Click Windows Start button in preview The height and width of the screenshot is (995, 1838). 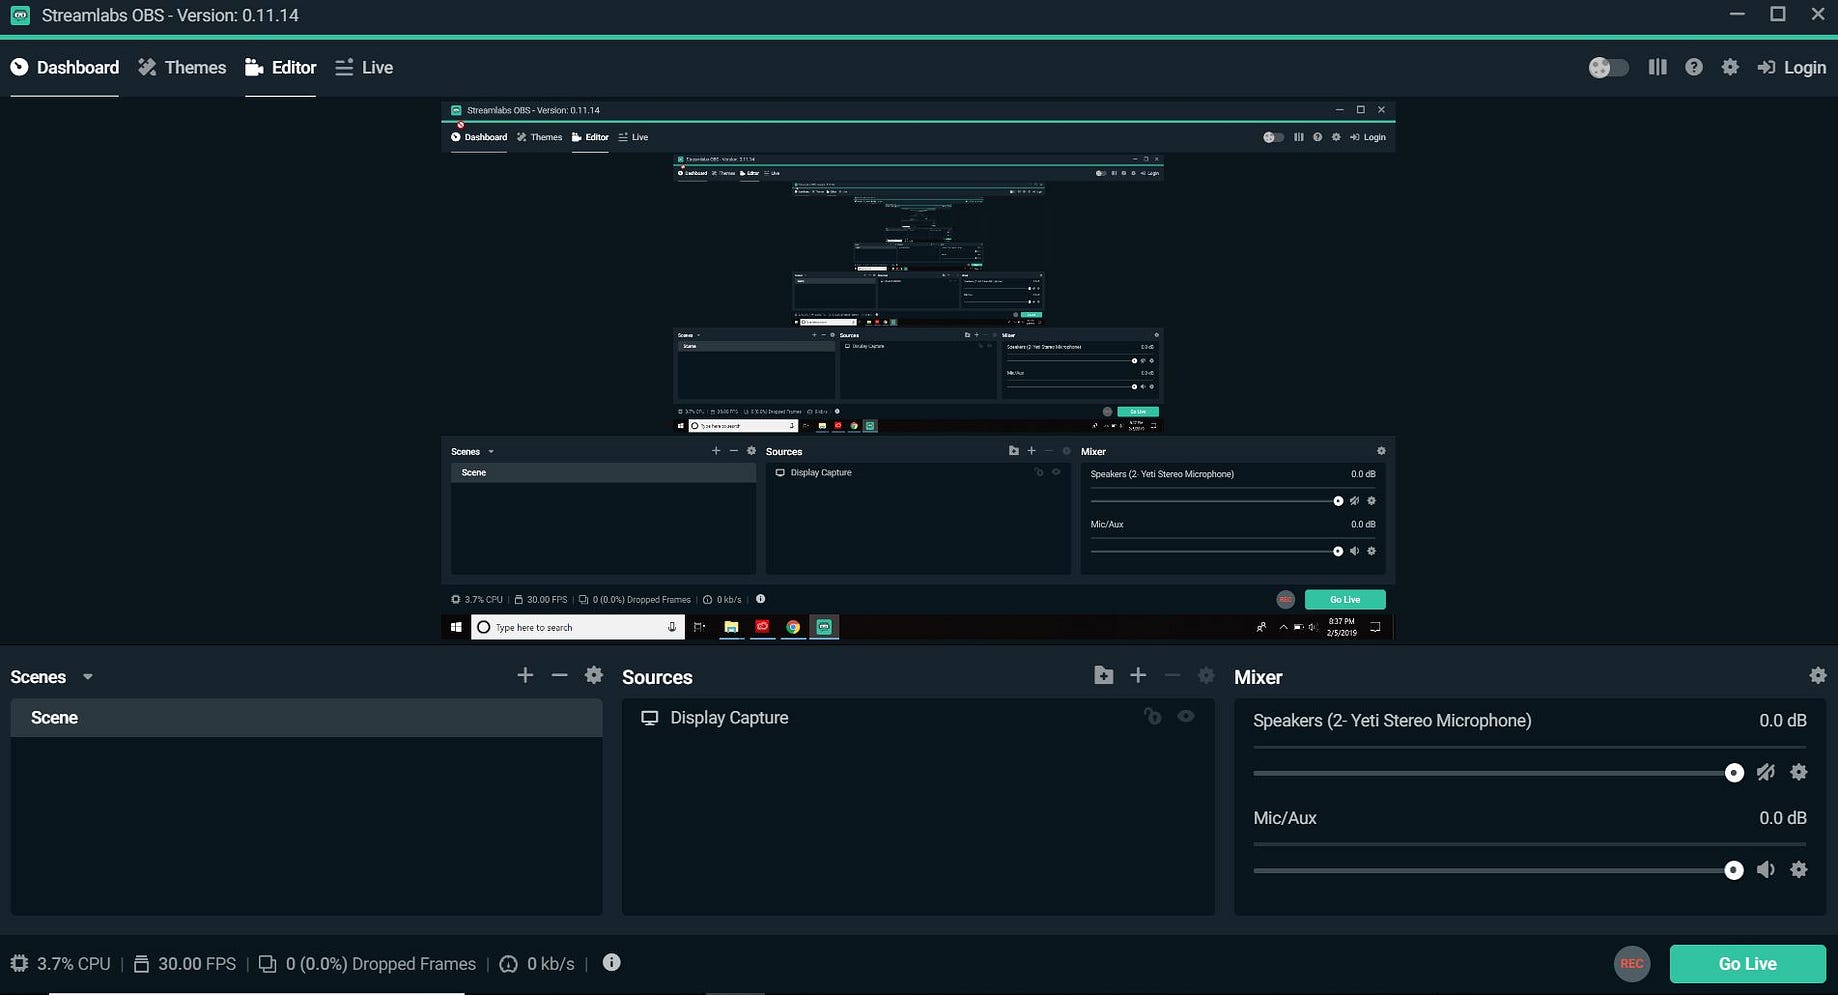(x=456, y=627)
